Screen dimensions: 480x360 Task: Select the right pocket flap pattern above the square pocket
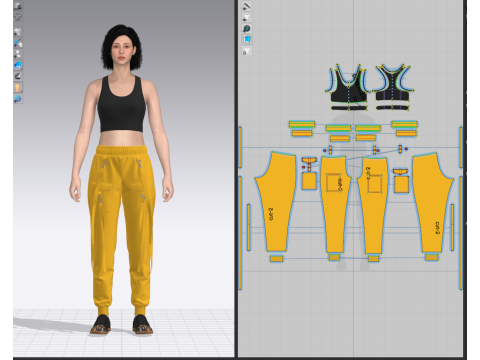[400, 172]
